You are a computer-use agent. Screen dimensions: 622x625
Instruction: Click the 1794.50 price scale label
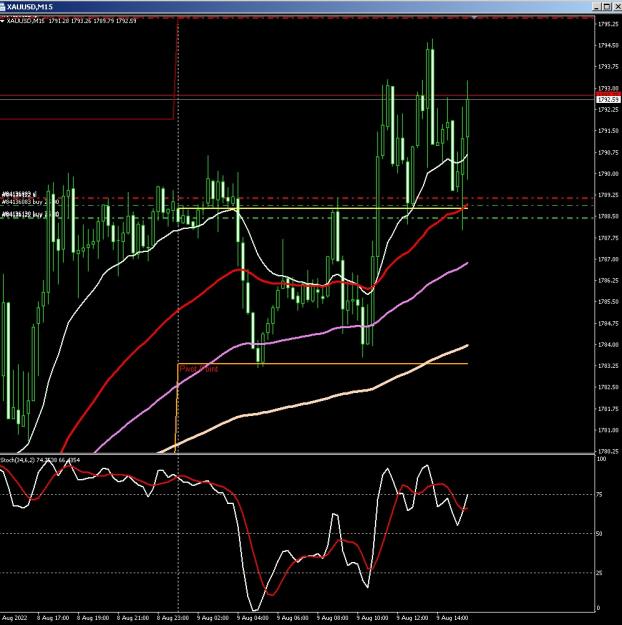pos(608,45)
